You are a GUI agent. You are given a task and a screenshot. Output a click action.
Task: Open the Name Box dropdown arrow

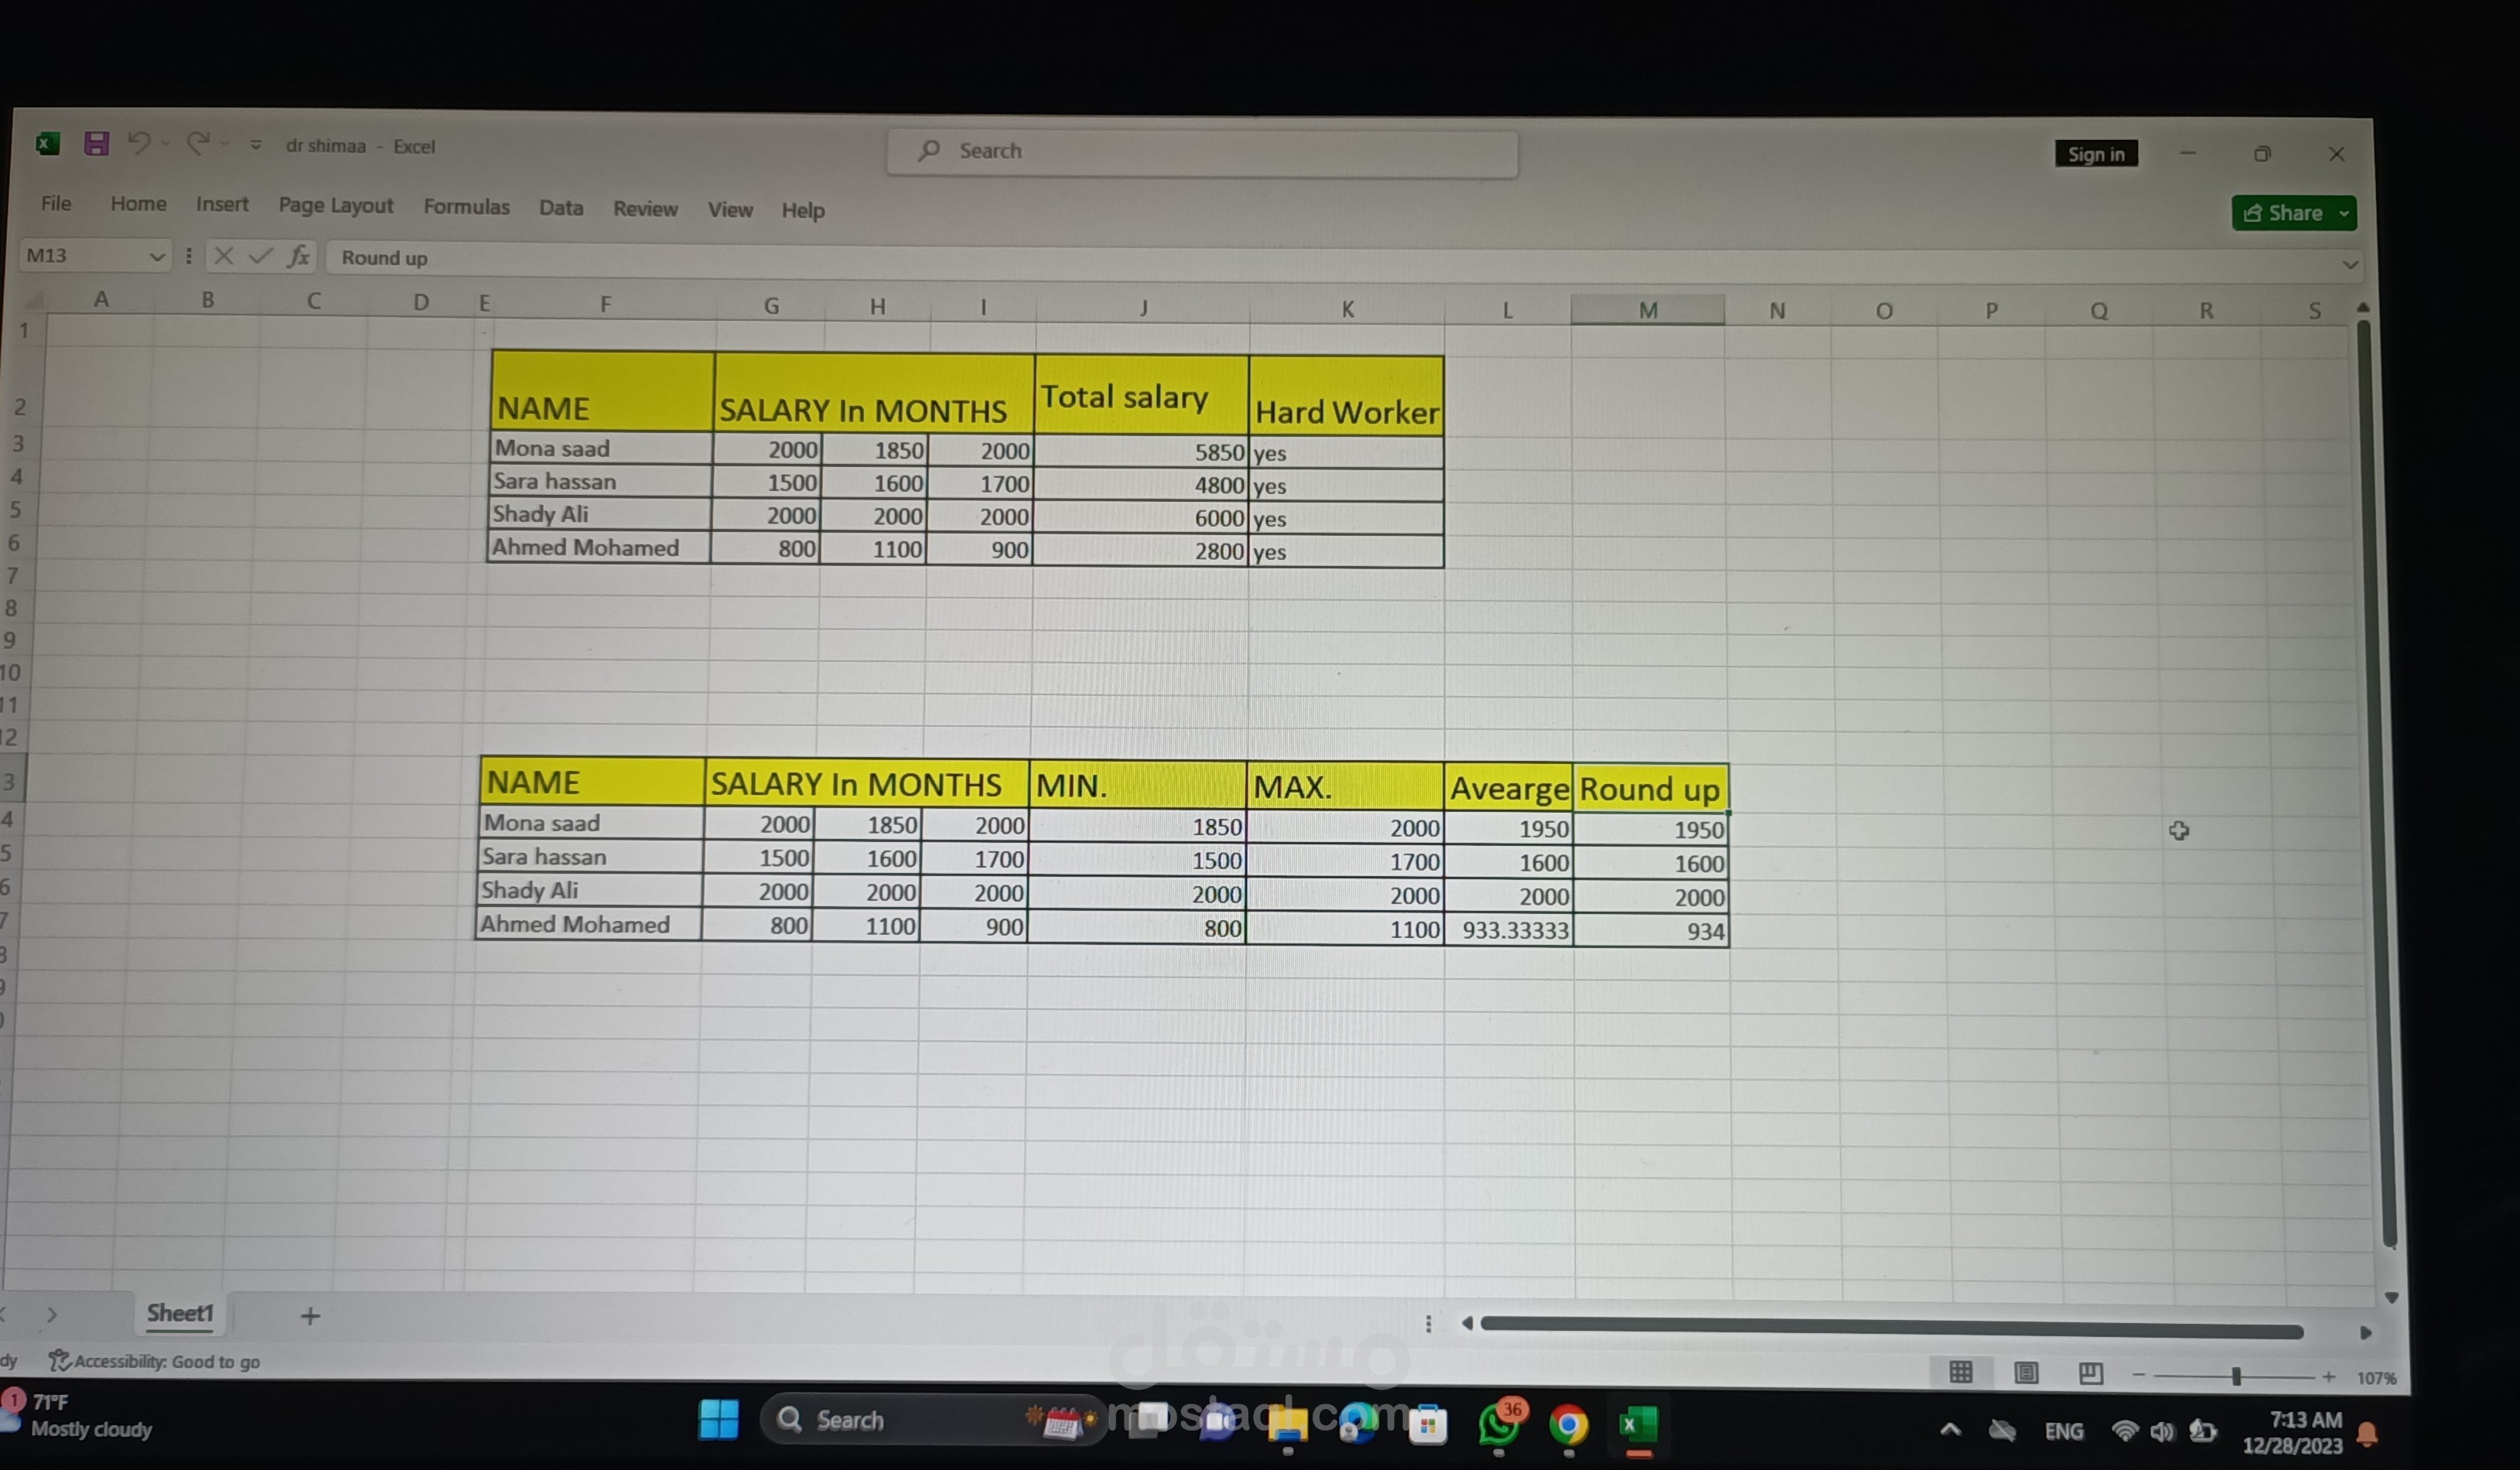coord(156,257)
